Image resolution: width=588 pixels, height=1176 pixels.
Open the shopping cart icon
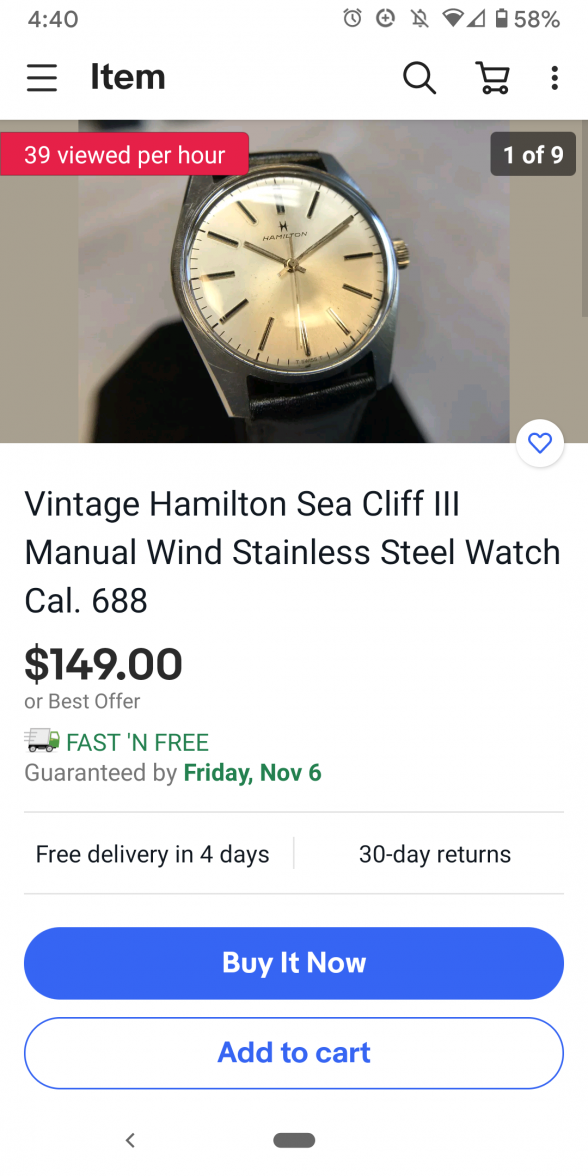[493, 77]
